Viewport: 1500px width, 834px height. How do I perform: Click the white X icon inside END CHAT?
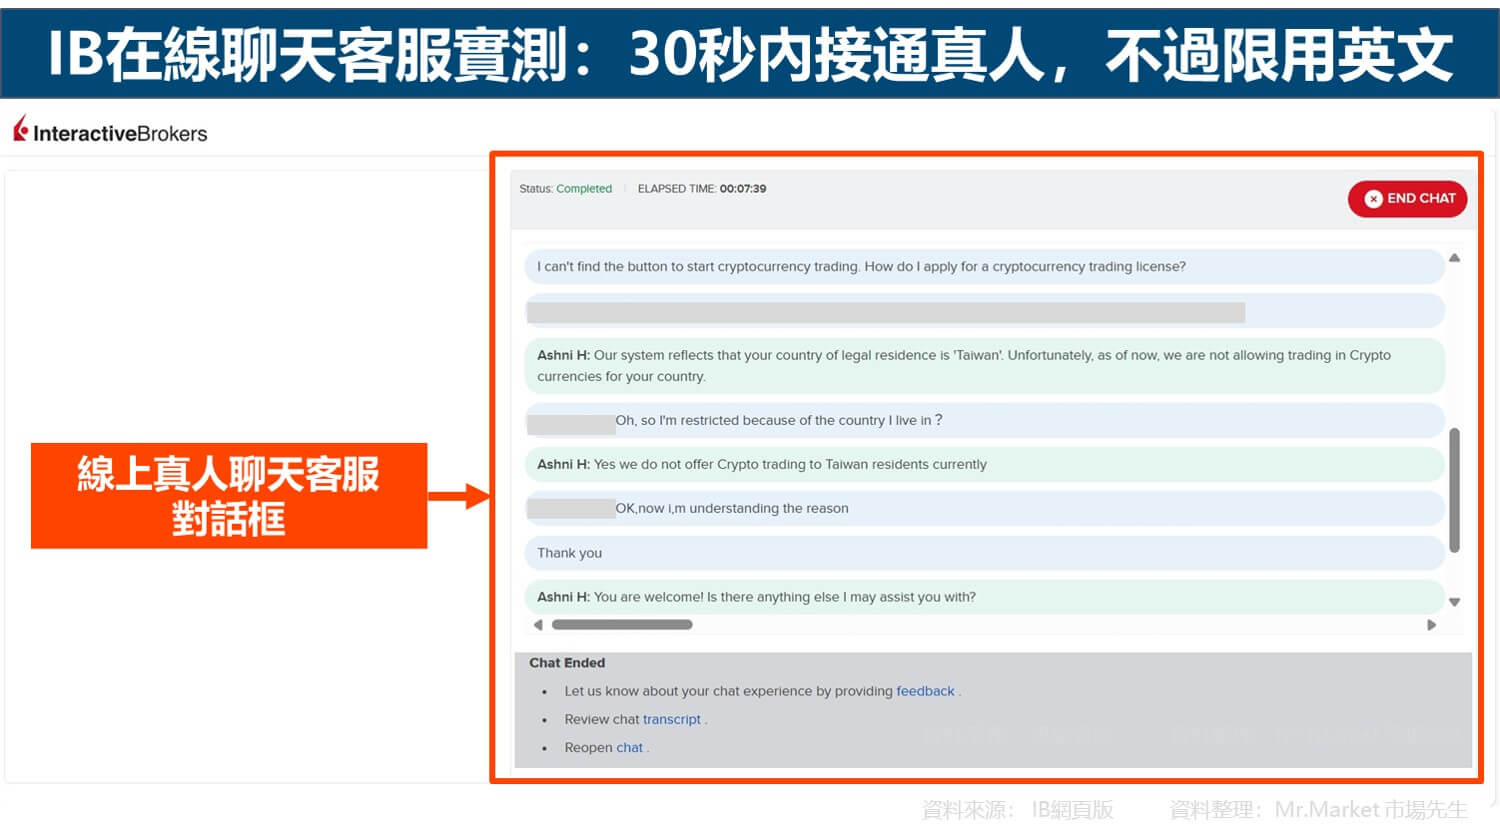[1373, 199]
